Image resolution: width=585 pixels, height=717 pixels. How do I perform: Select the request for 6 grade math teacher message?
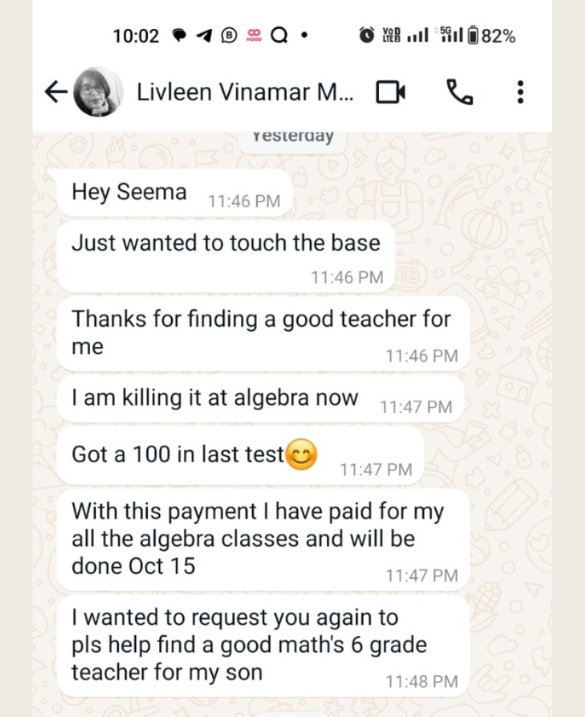pyautogui.click(x=263, y=647)
